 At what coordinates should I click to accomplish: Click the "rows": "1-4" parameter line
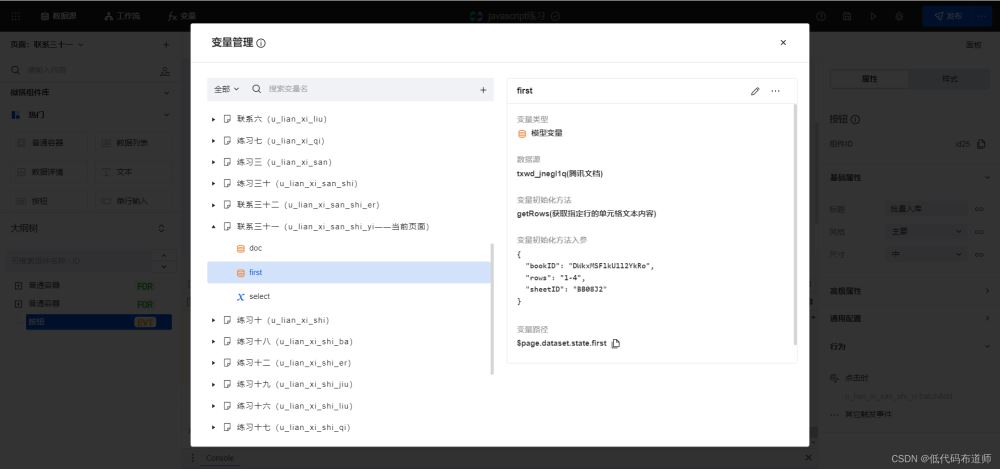pyautogui.click(x=554, y=278)
